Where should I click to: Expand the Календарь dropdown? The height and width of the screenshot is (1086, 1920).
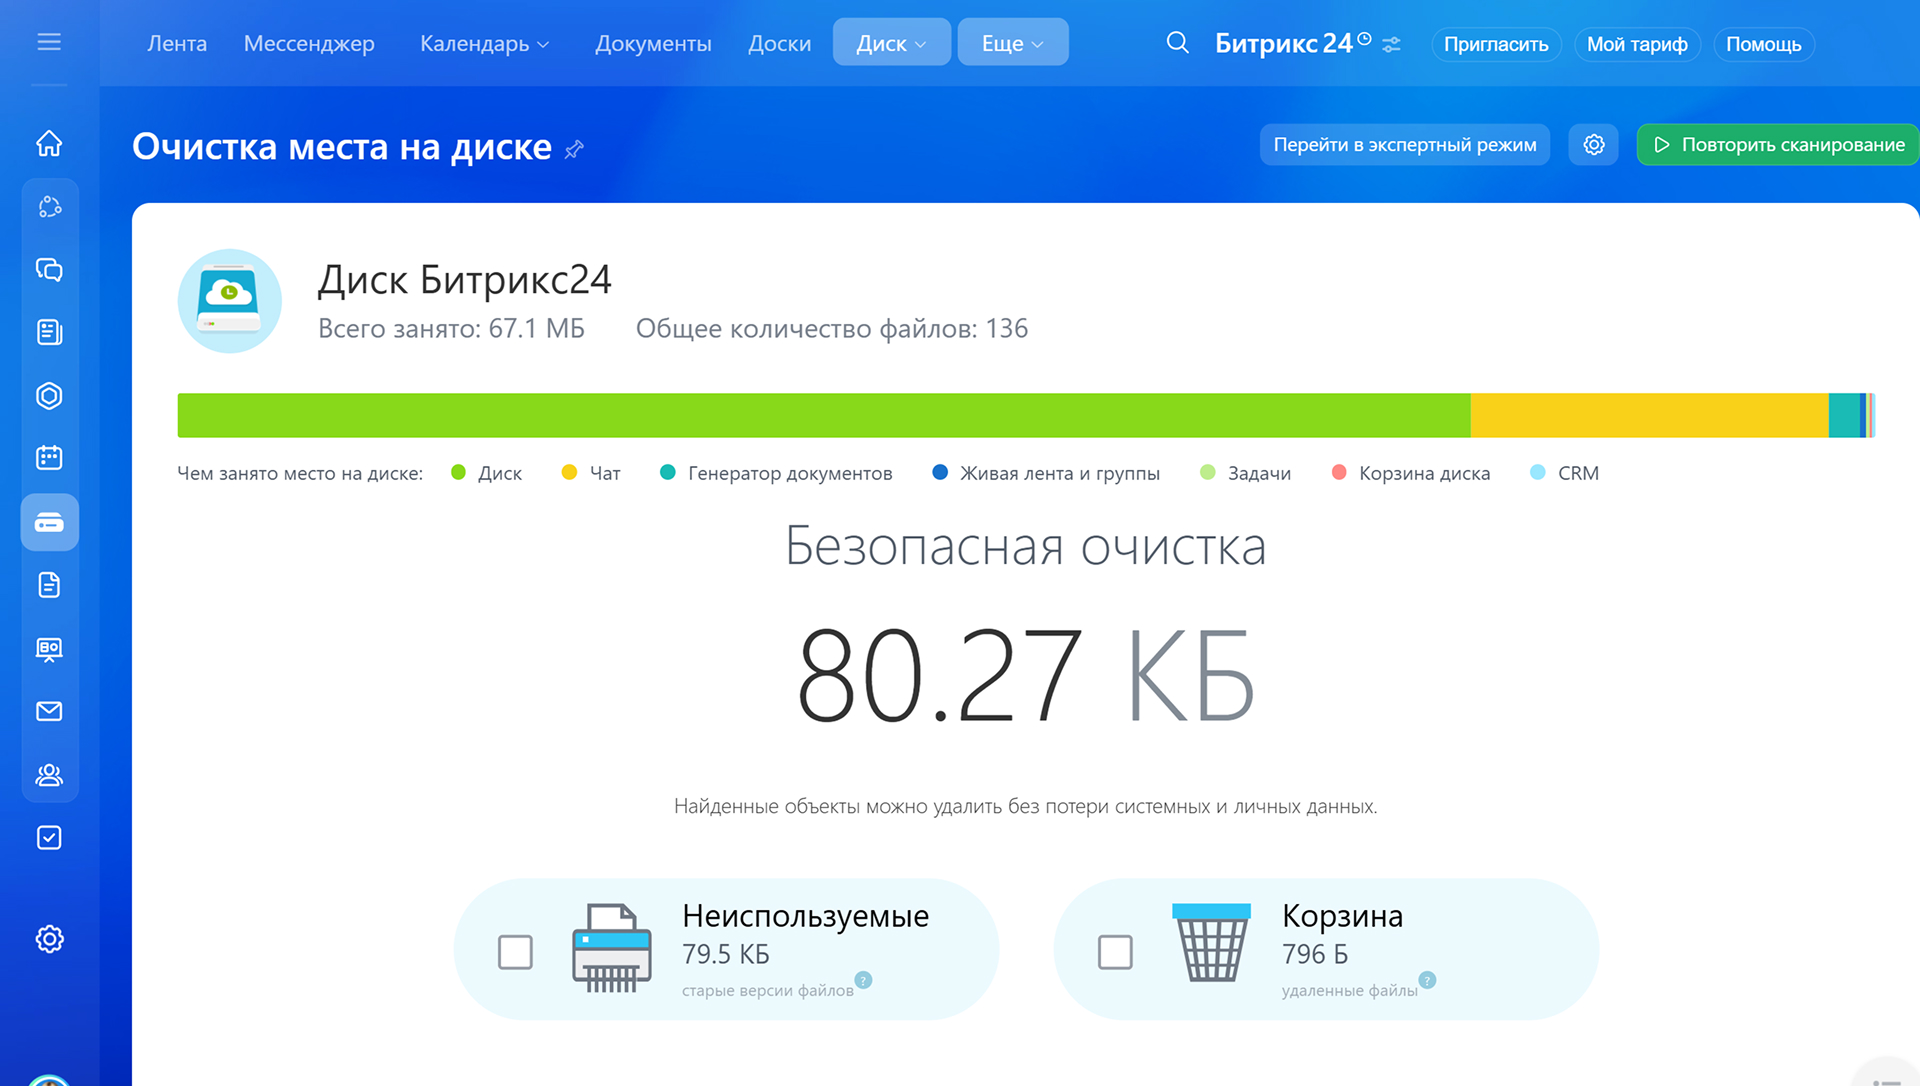(484, 44)
